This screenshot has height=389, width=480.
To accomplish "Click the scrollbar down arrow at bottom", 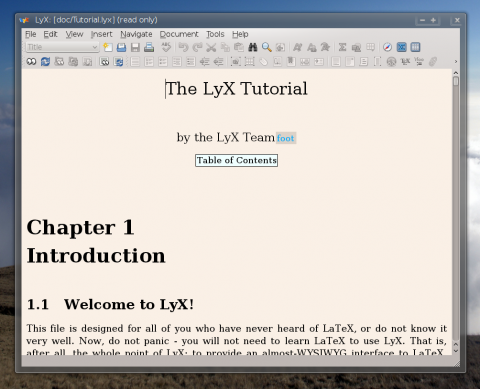I will (456, 351).
